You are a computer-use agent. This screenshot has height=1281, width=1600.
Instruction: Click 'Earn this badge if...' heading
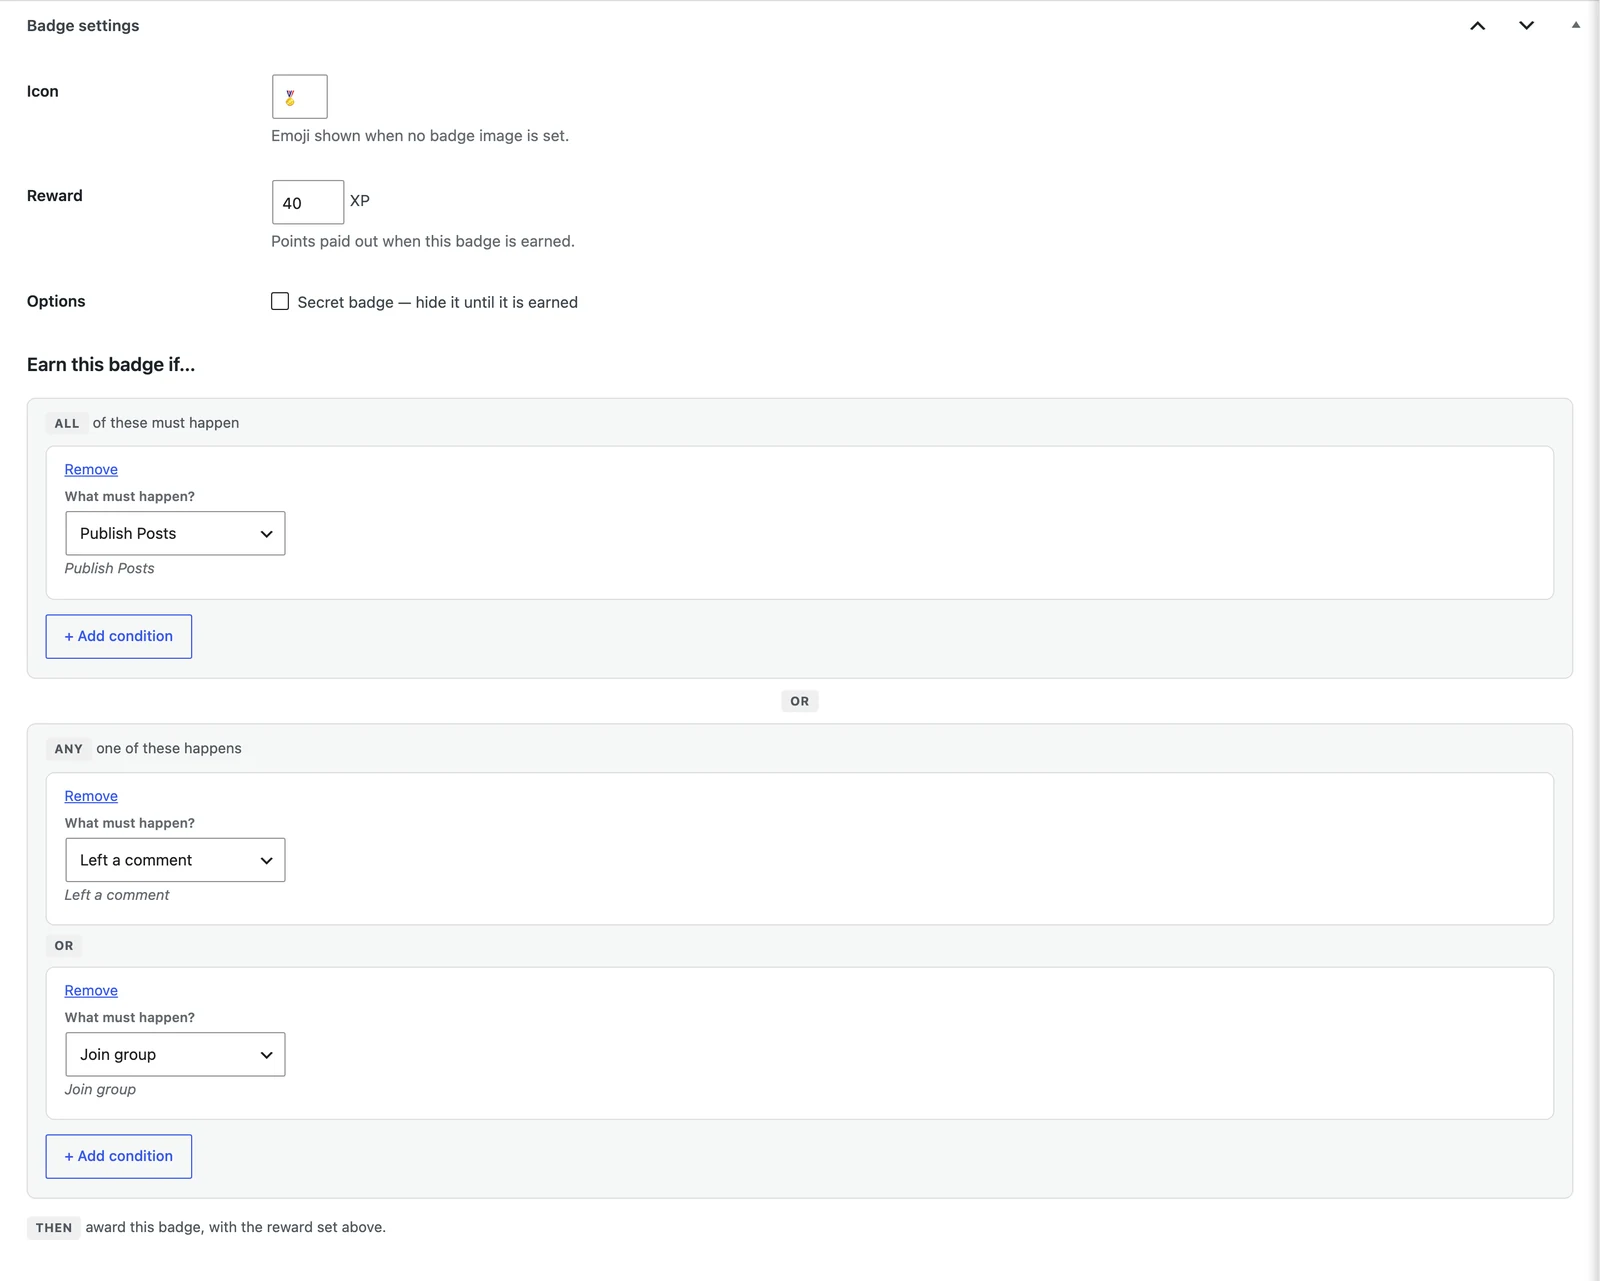[111, 364]
